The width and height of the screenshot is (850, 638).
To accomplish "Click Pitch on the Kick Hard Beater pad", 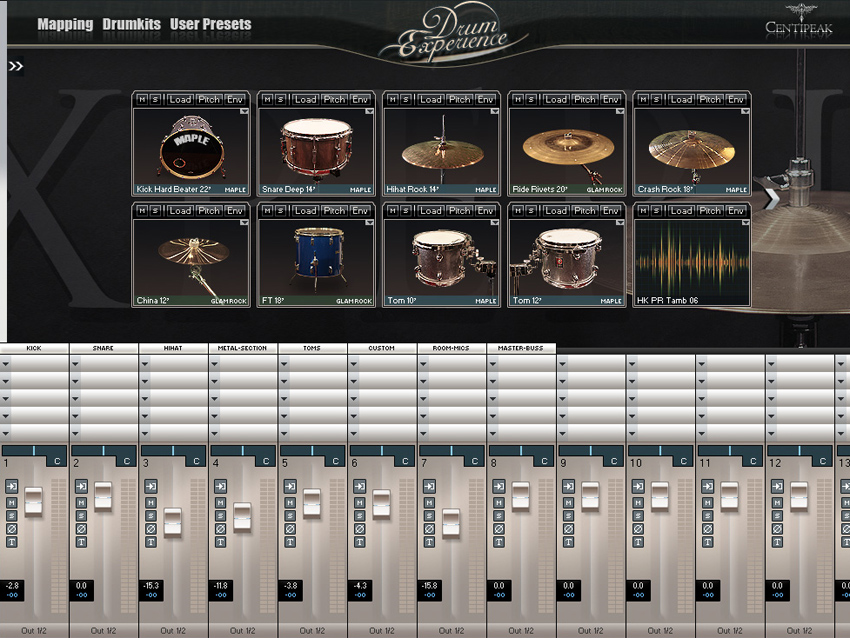I will [209, 99].
